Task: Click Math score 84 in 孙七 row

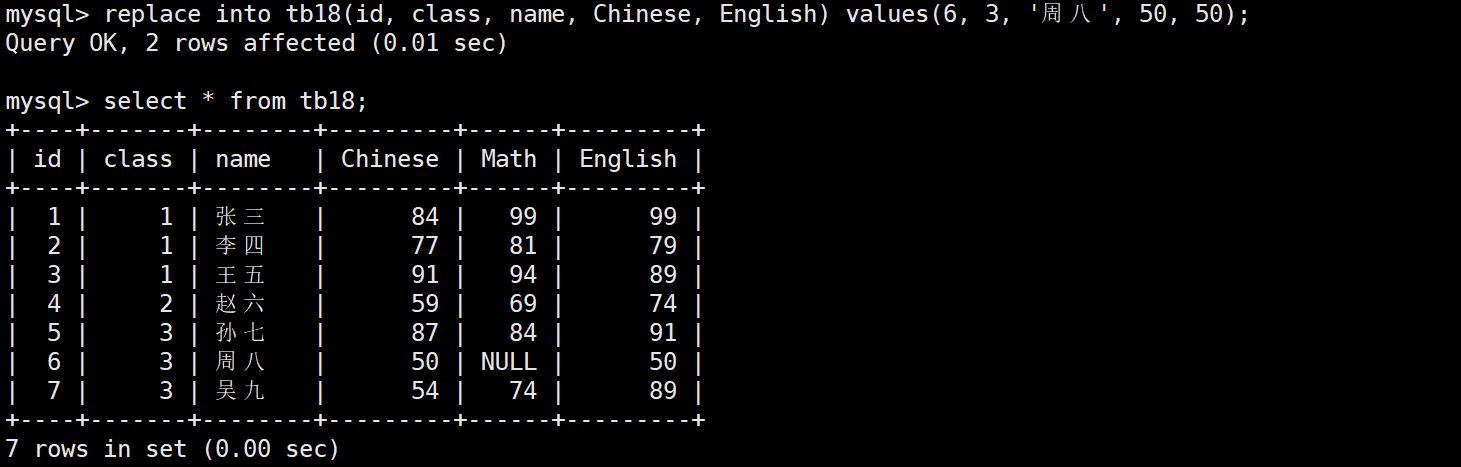Action: pyautogui.click(x=523, y=333)
